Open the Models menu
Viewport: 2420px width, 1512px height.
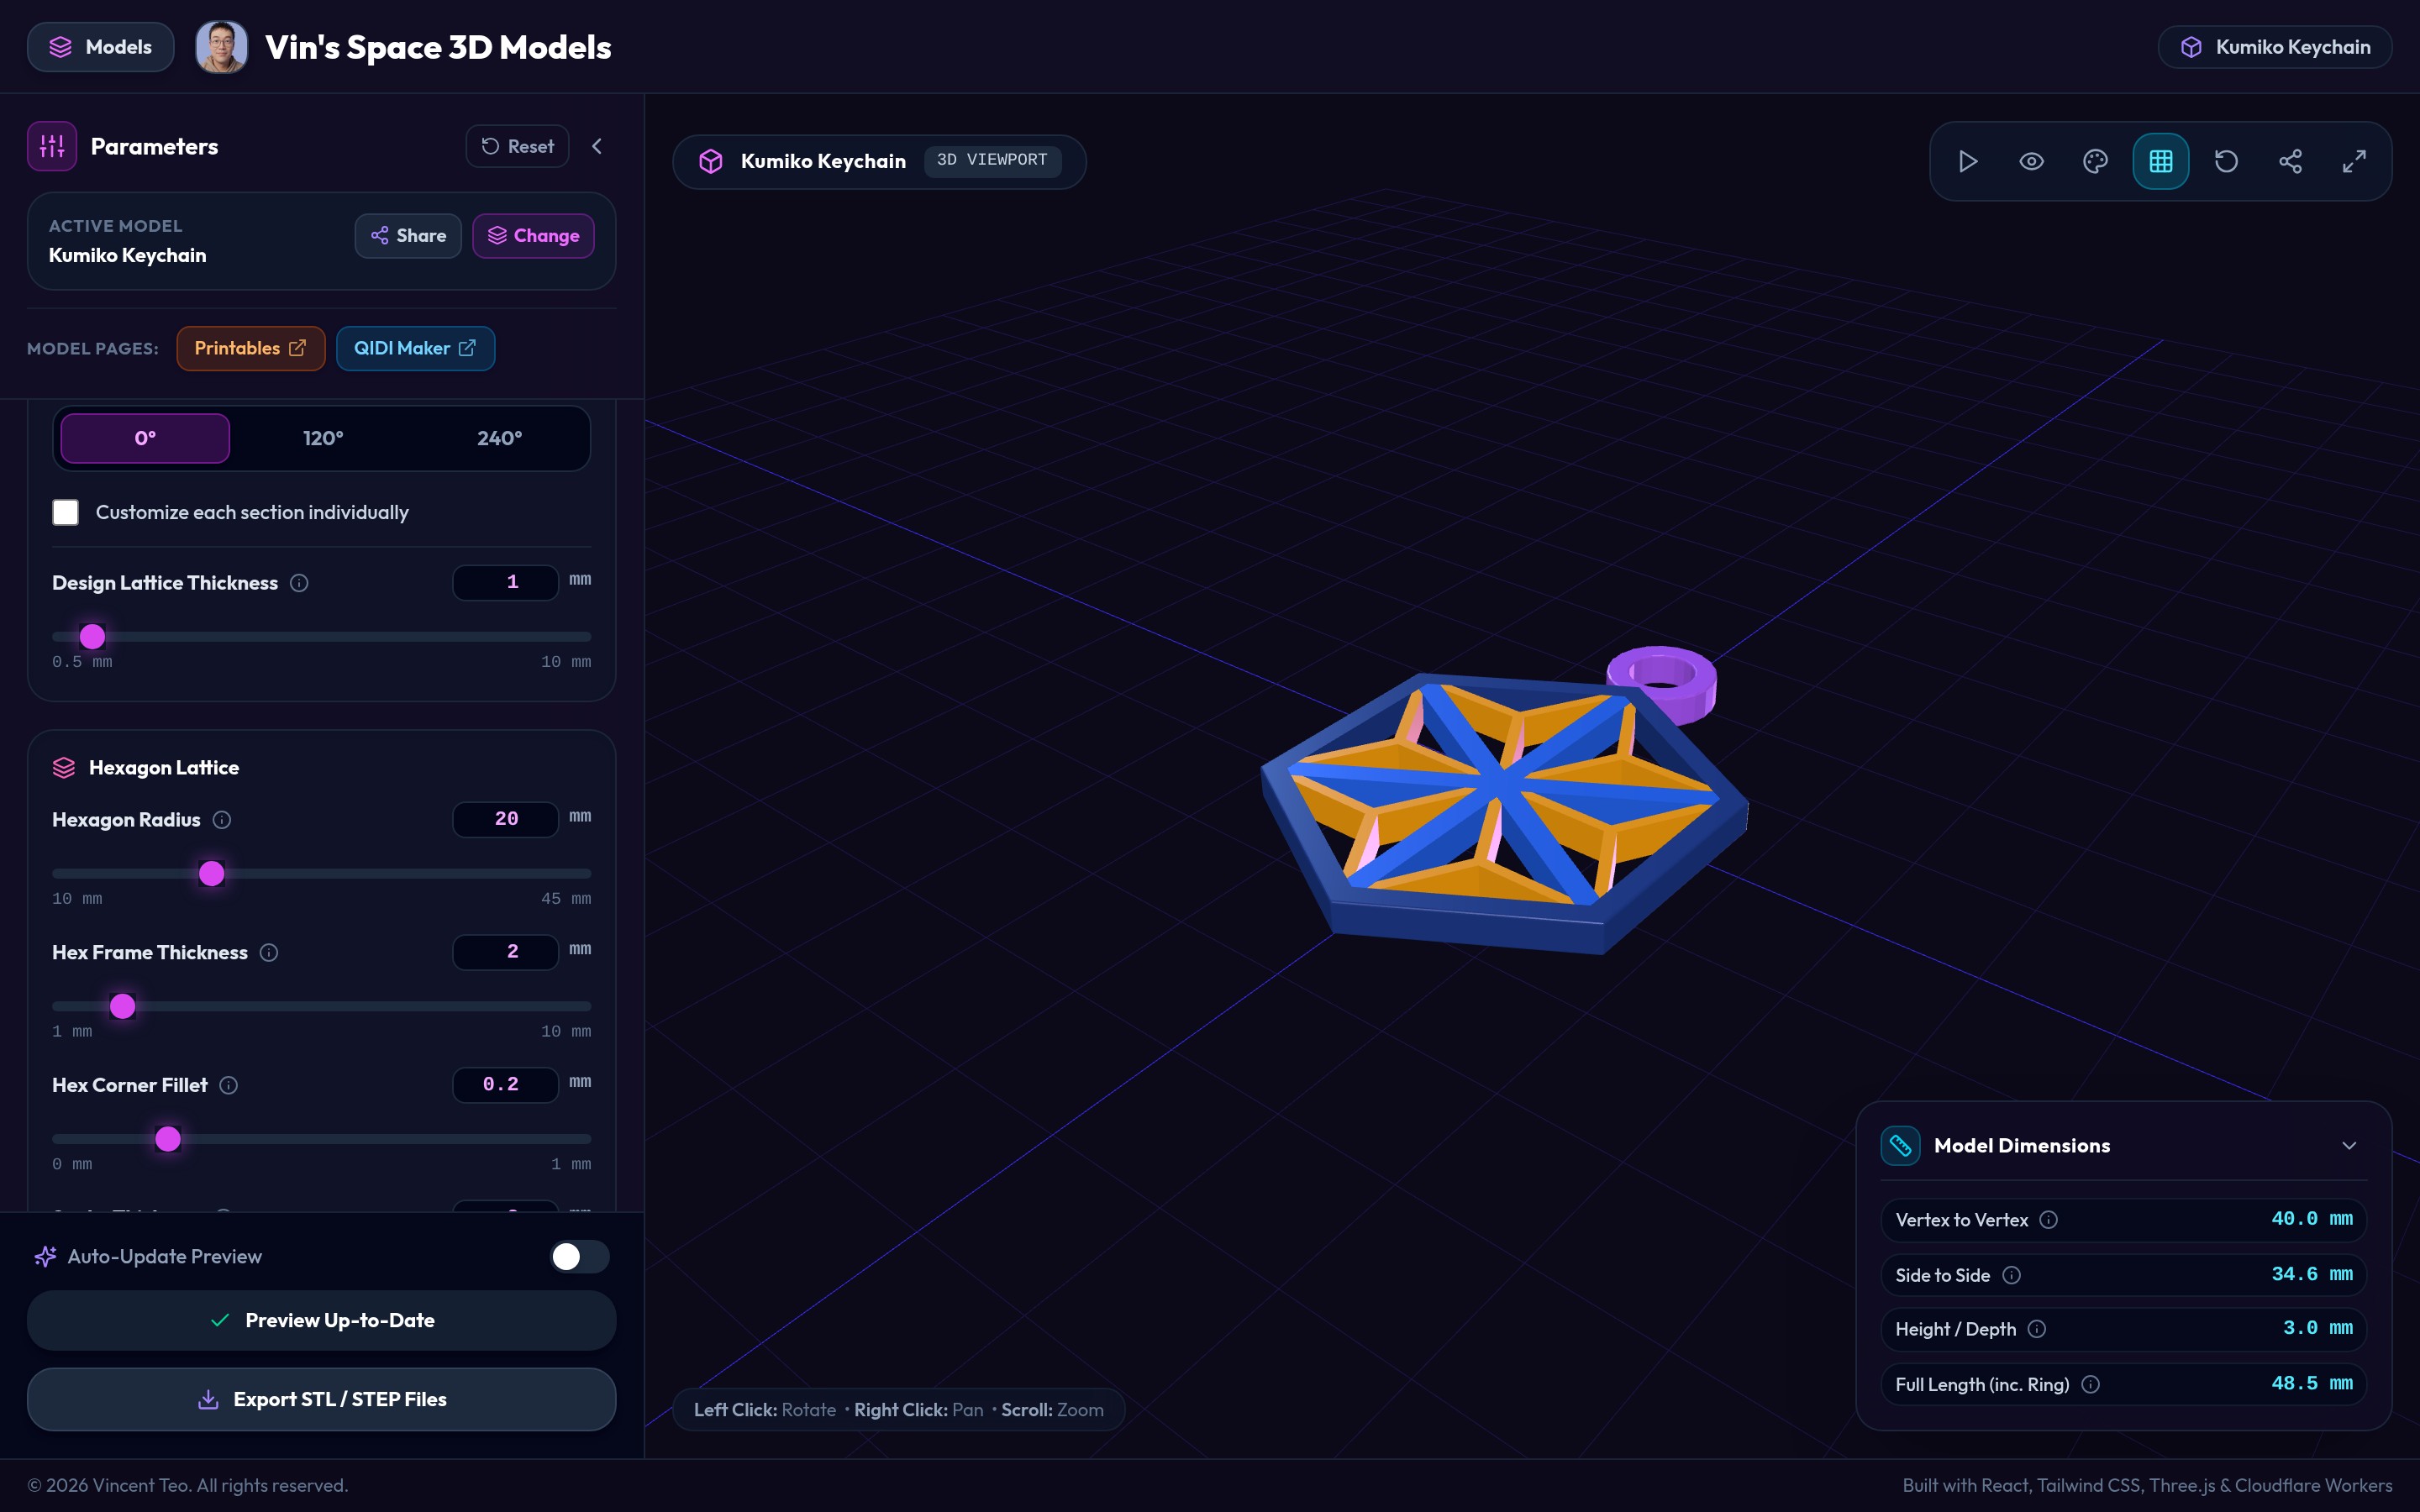point(100,47)
